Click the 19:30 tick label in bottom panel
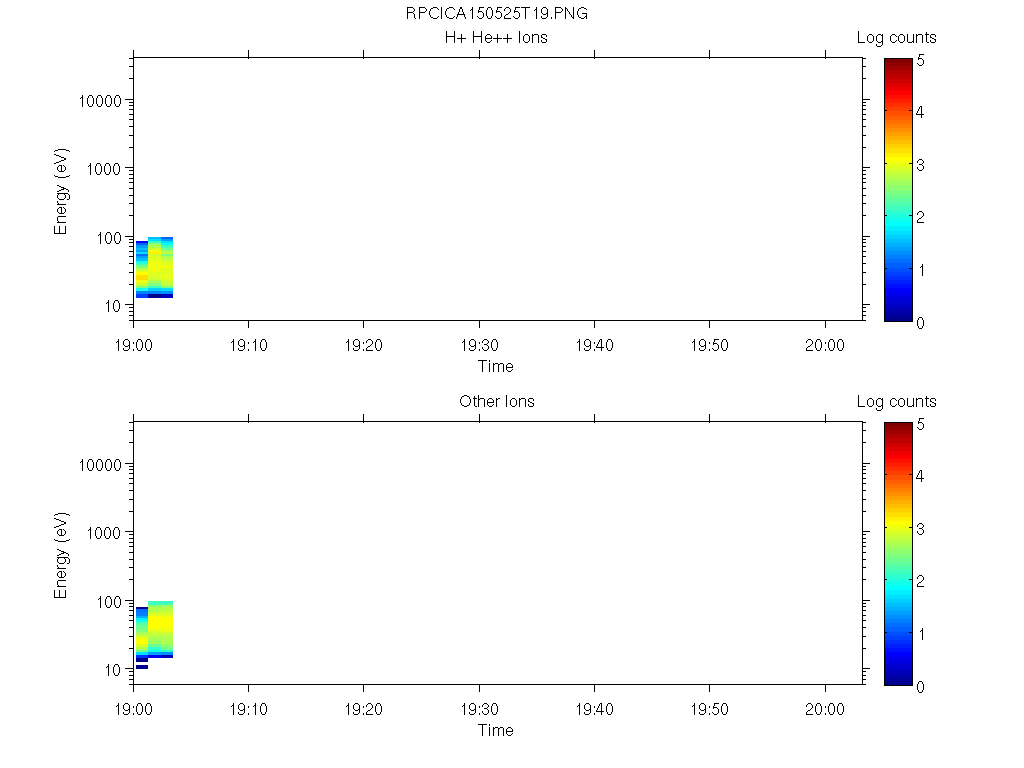Viewport: 1024px width, 768px height. coord(479,709)
